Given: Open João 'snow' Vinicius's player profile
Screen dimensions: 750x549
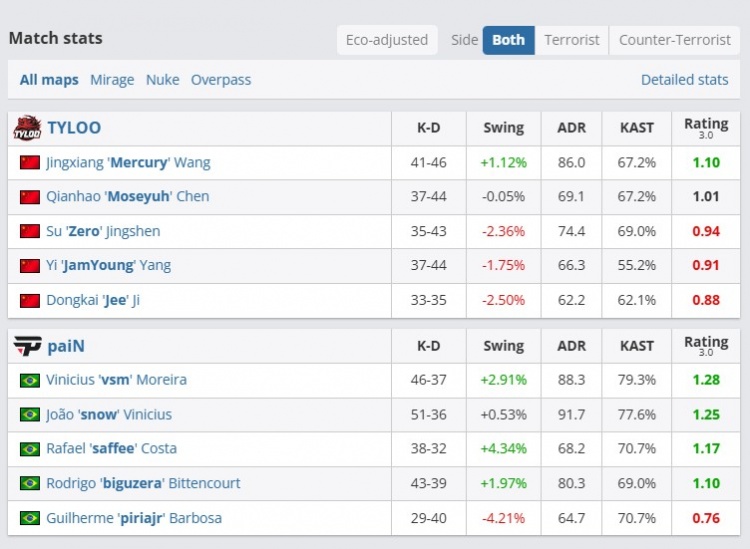Looking at the screenshot, I should (x=109, y=415).
